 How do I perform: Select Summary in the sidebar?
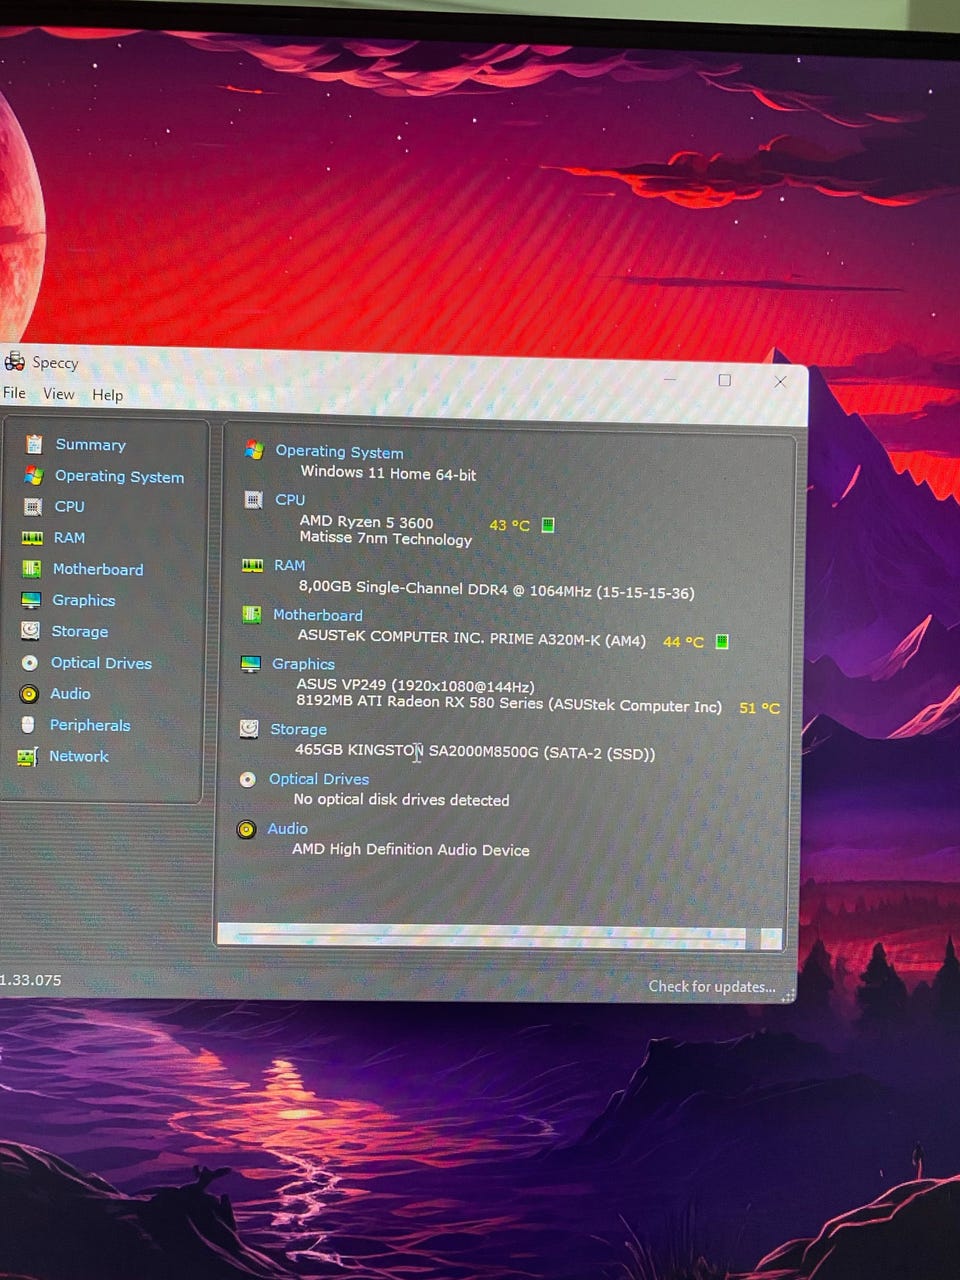(90, 444)
